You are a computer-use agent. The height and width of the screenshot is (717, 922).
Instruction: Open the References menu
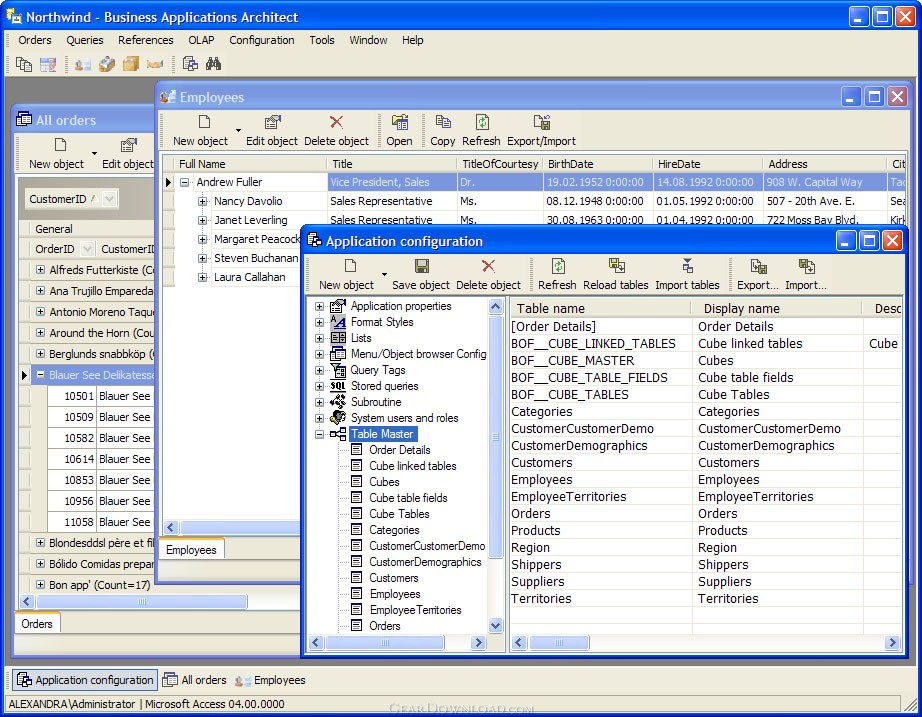pyautogui.click(x=146, y=40)
